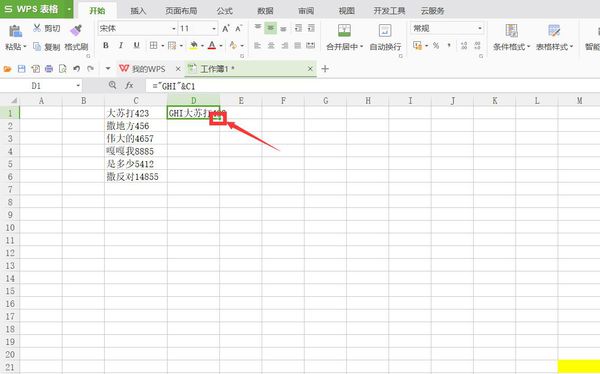Viewport: 600px width, 374px height.
Task: Increase font size with the larger A icon
Action: (x=226, y=28)
